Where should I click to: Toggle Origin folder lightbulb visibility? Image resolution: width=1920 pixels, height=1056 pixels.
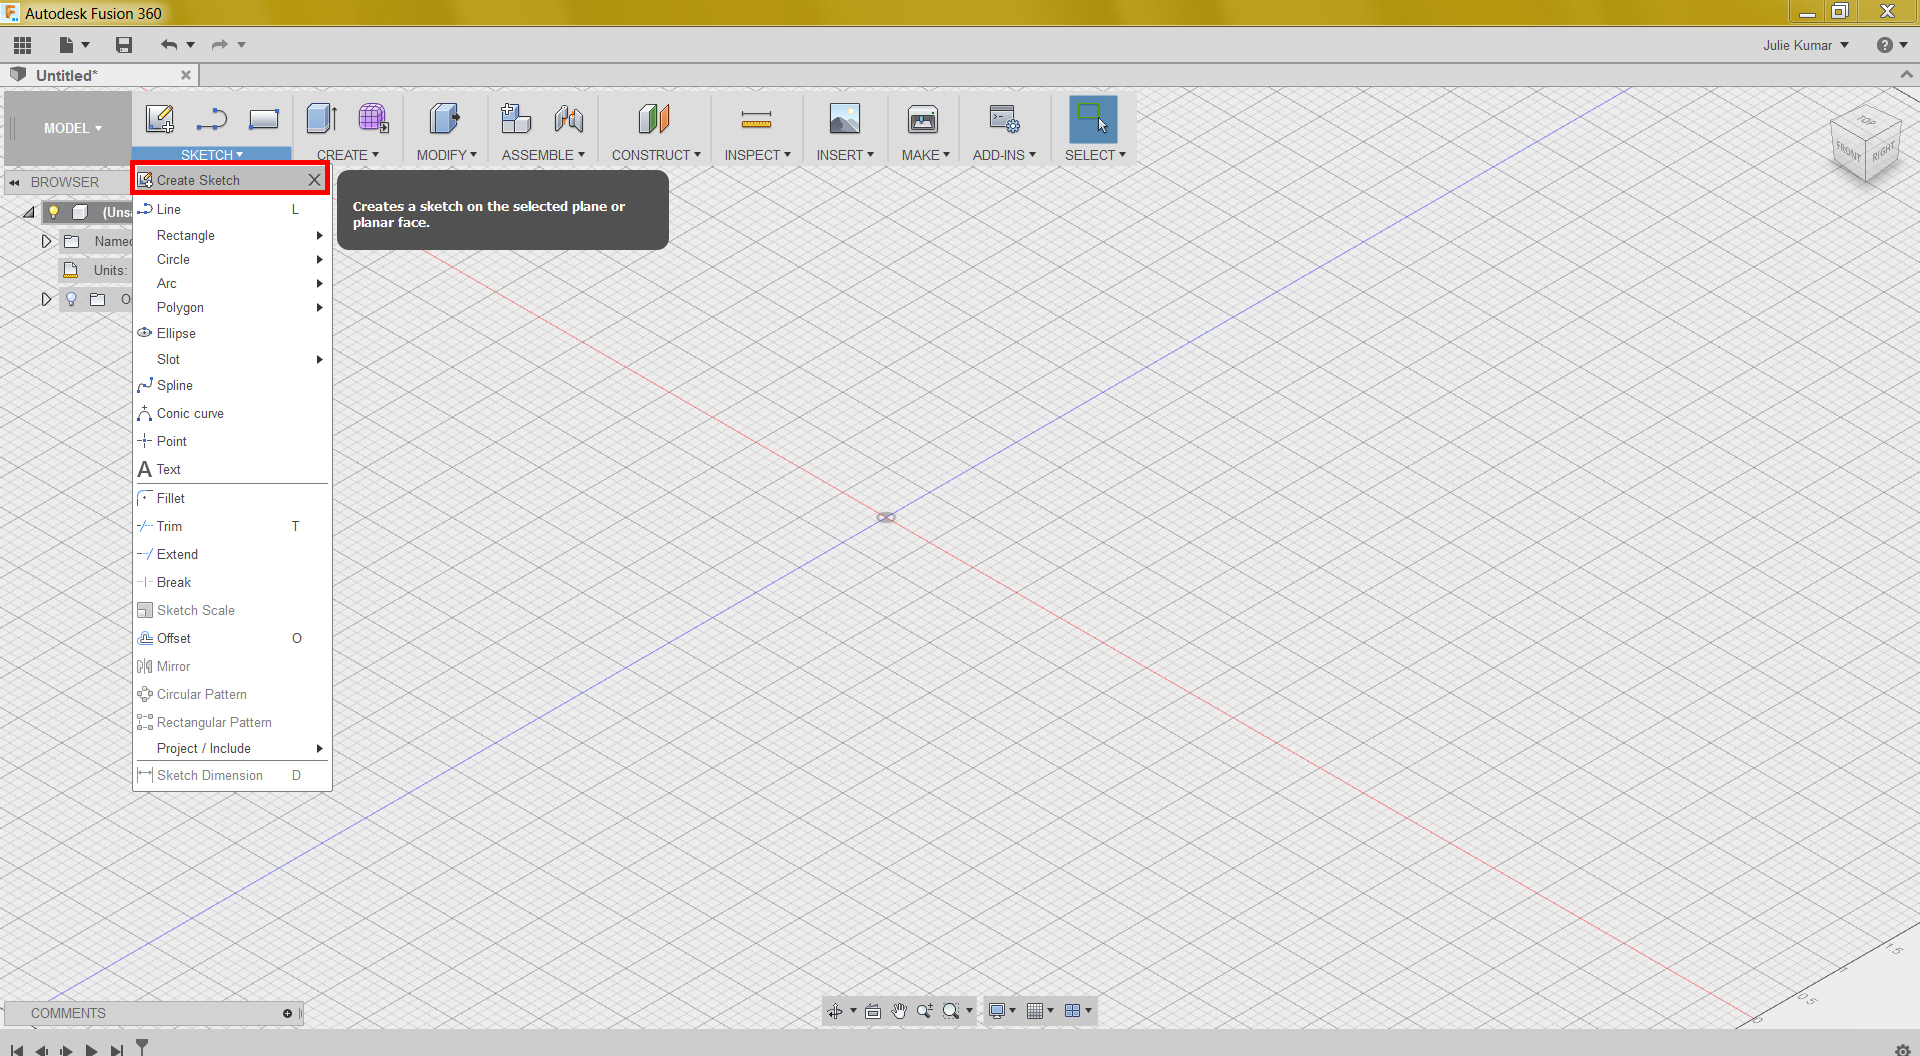[71, 299]
